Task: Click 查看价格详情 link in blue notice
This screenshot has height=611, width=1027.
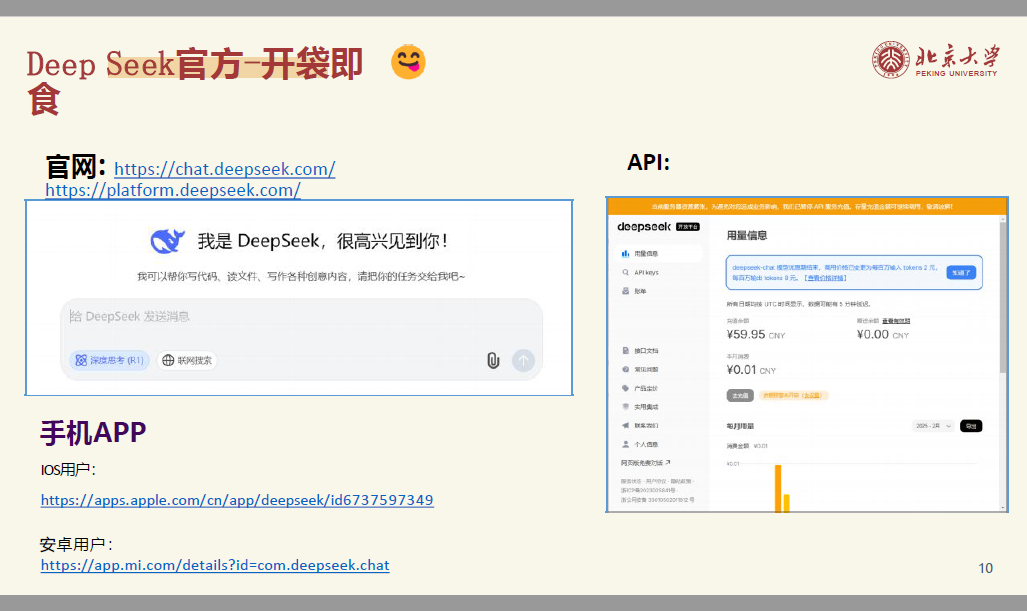Action: (825, 278)
